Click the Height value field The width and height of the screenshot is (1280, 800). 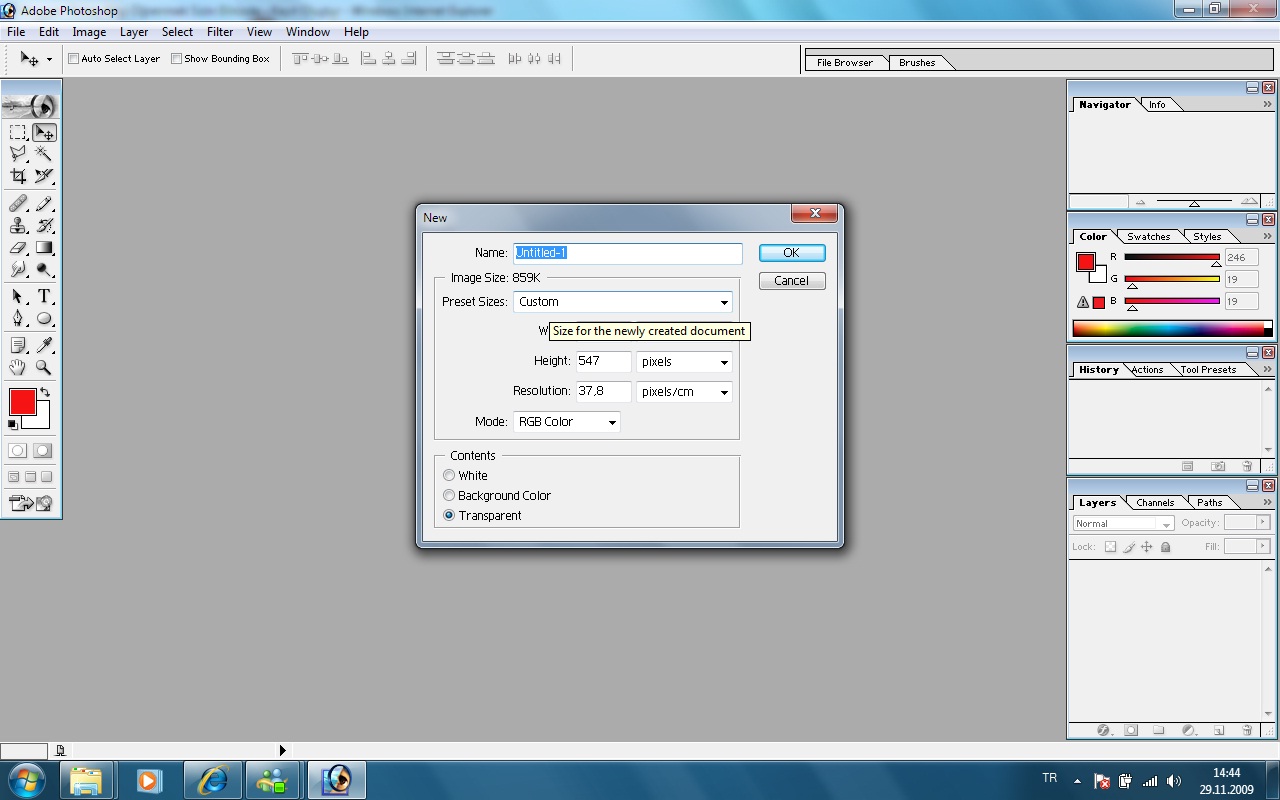(604, 362)
